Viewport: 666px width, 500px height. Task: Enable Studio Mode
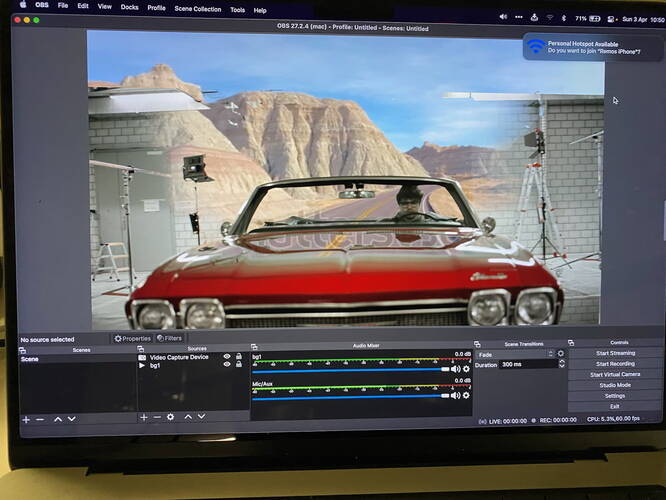click(615, 385)
